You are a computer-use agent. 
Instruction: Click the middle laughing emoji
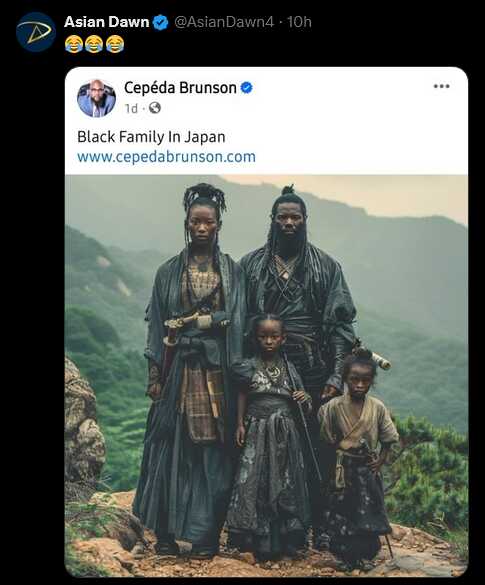click(94, 44)
